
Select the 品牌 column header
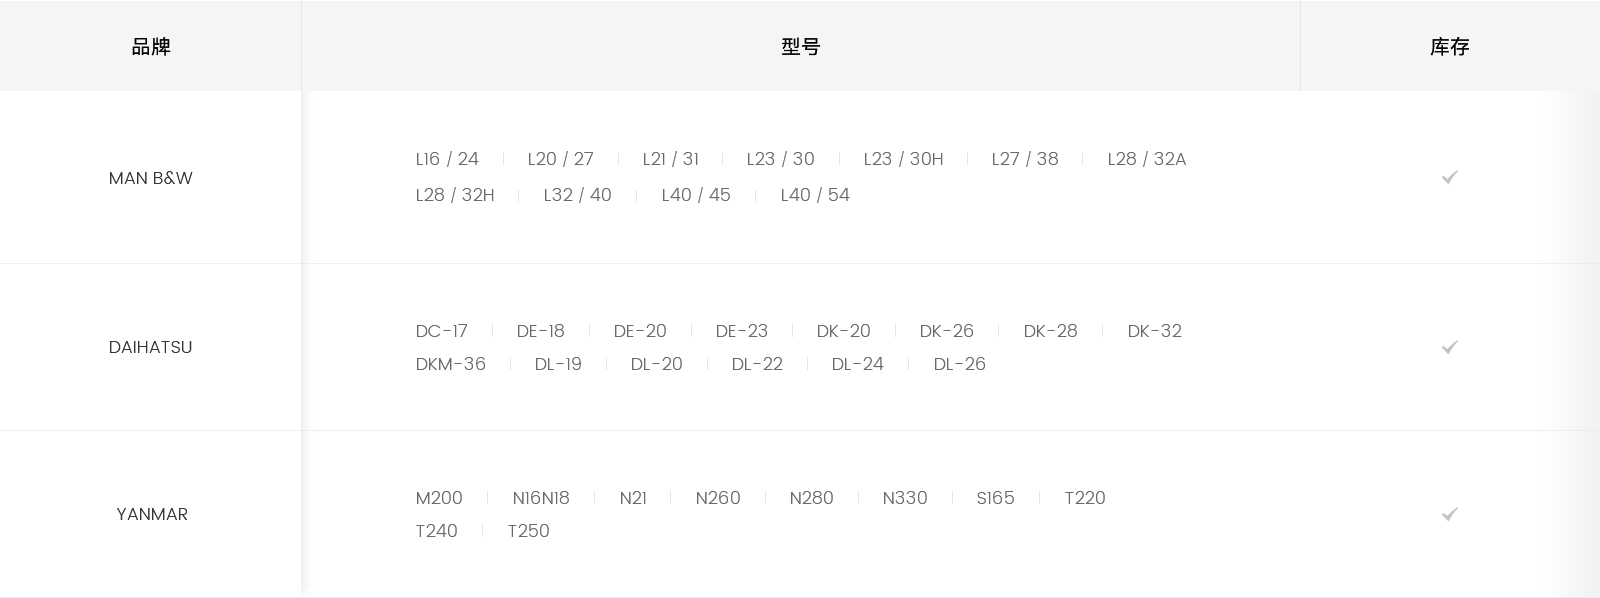tap(151, 47)
